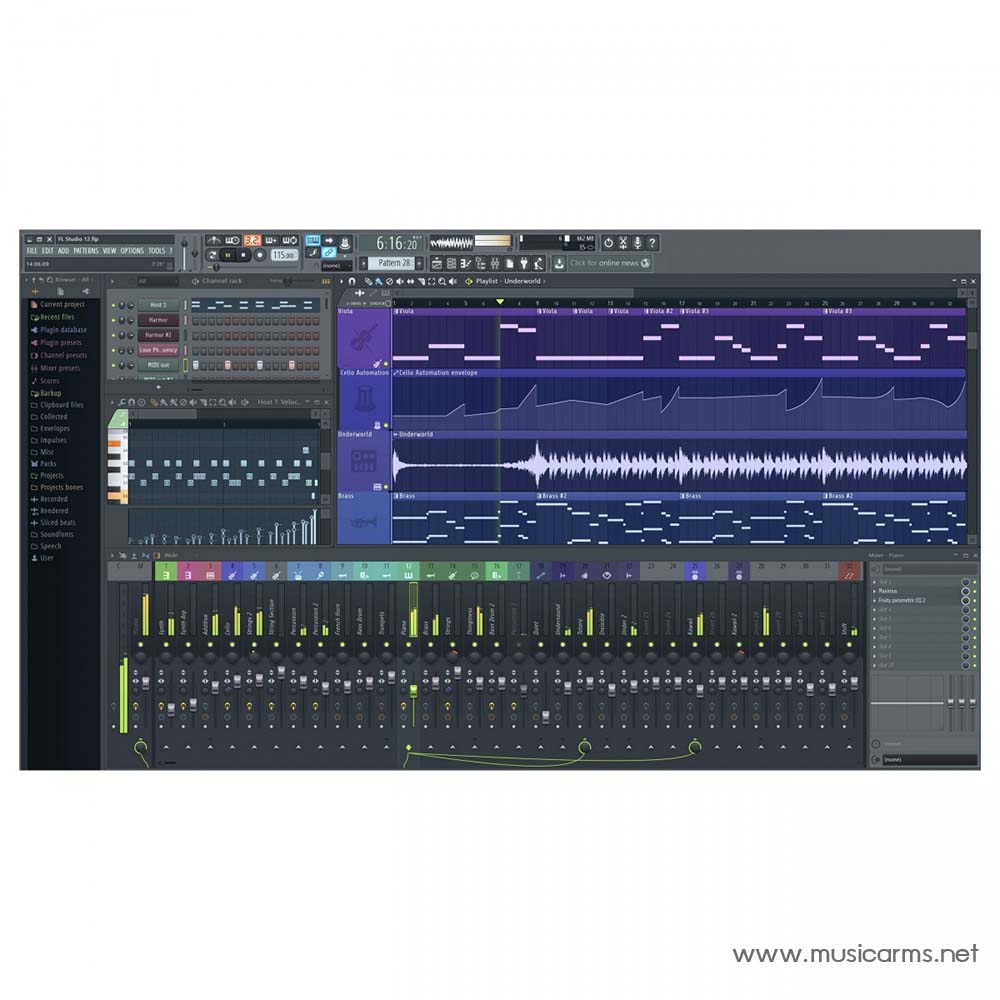Click the Harmor #2 channel button
Screen dimensions: 1000x1000
click(158, 335)
